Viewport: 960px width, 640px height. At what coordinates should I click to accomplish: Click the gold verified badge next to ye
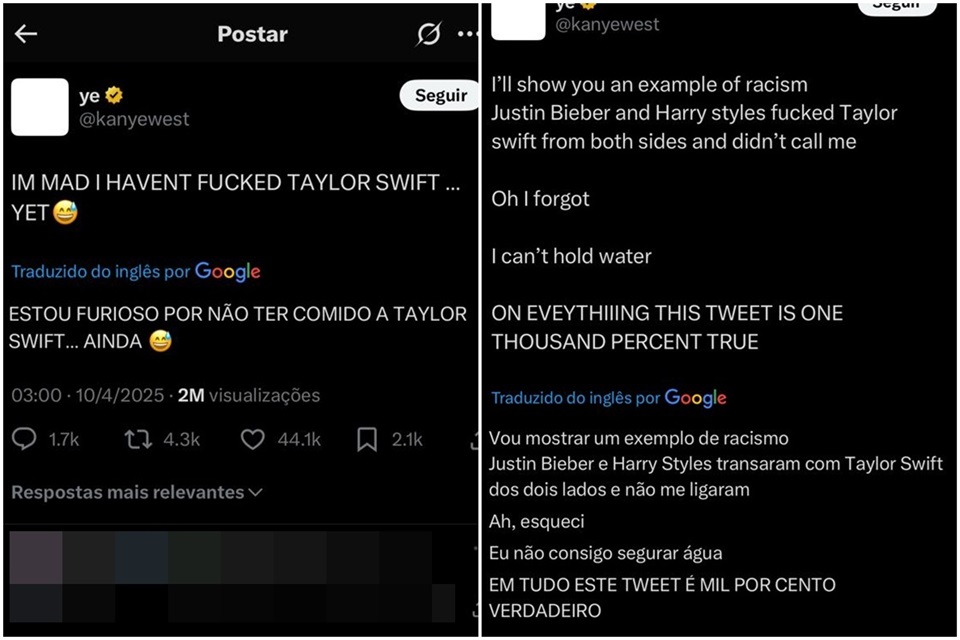coord(114,96)
